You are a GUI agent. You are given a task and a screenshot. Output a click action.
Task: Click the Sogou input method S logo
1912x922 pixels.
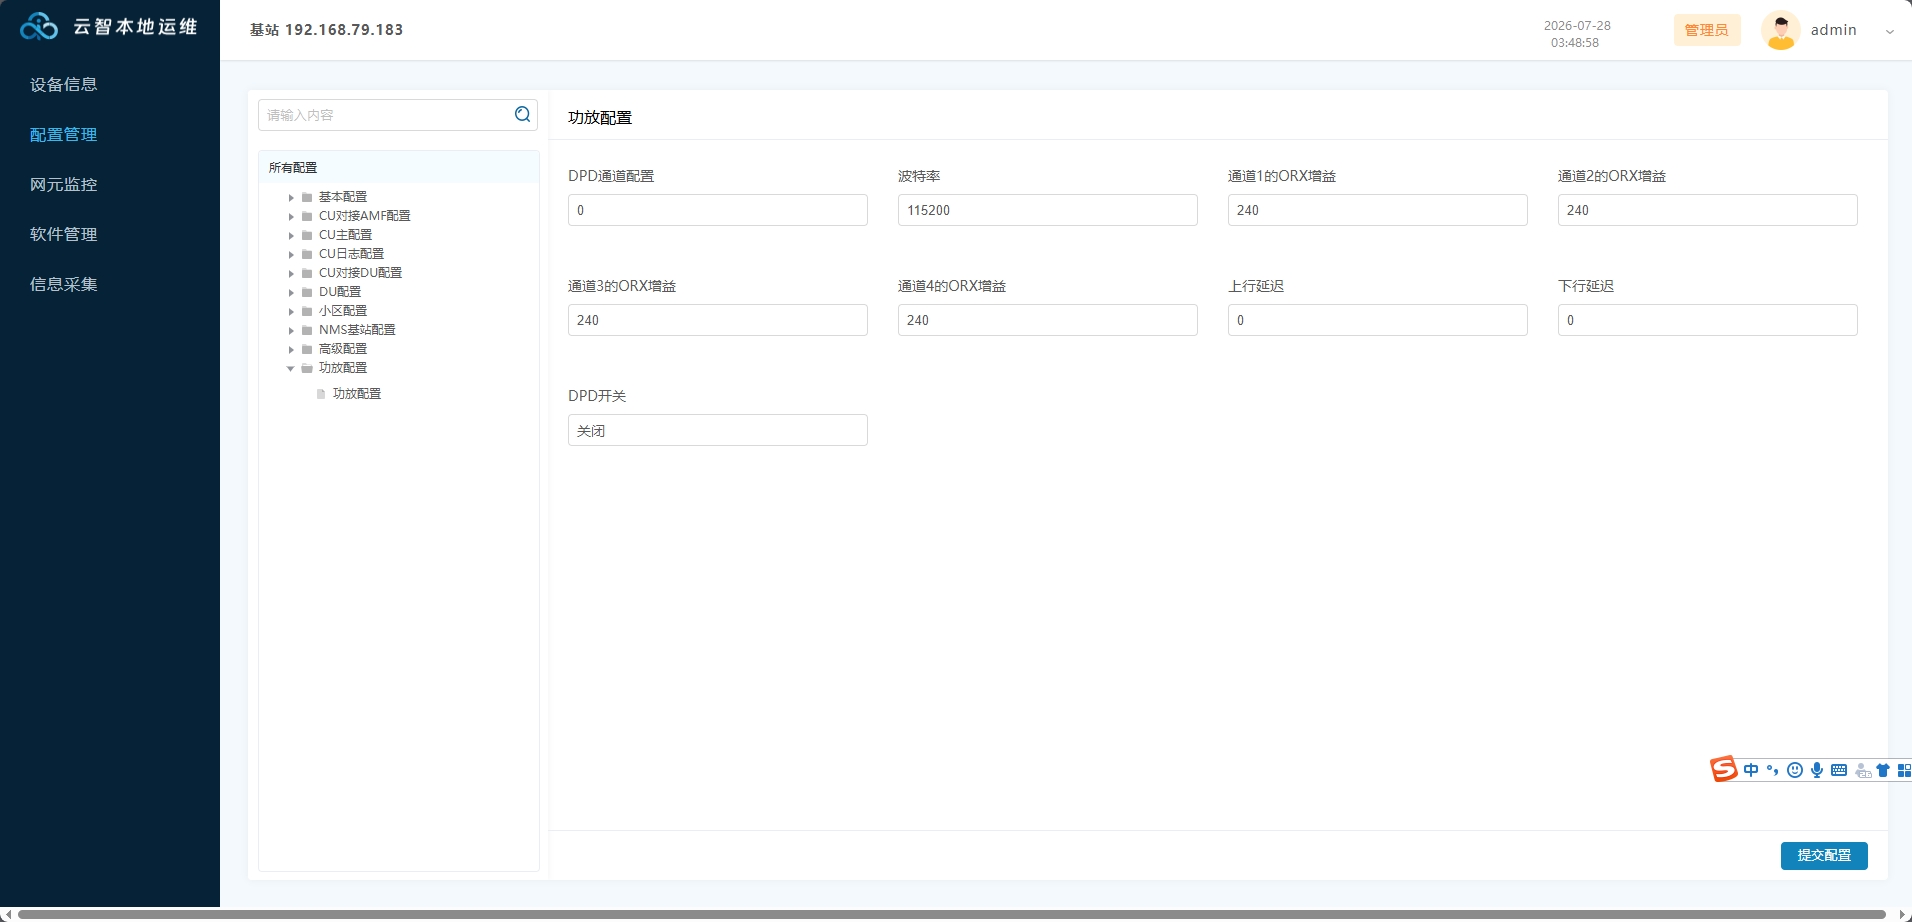click(1723, 769)
